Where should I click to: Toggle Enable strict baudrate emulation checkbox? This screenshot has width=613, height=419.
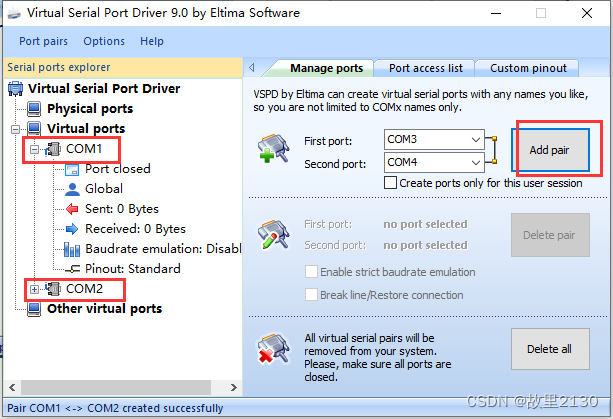pyautogui.click(x=311, y=272)
